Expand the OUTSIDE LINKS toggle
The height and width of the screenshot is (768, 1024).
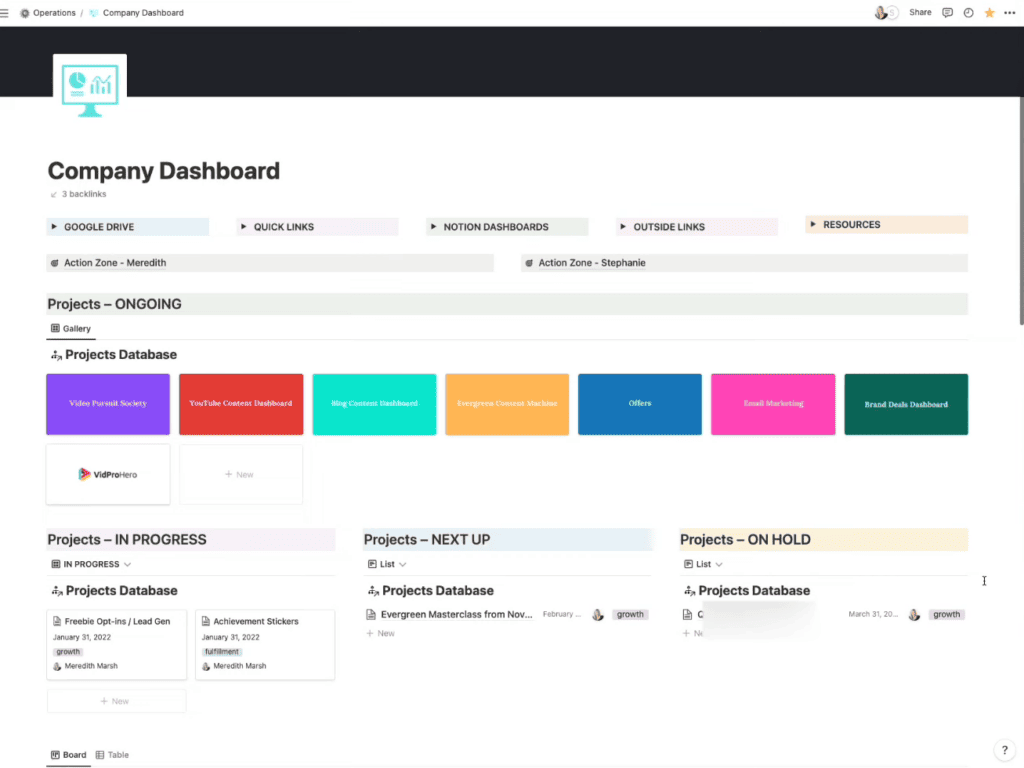click(623, 227)
